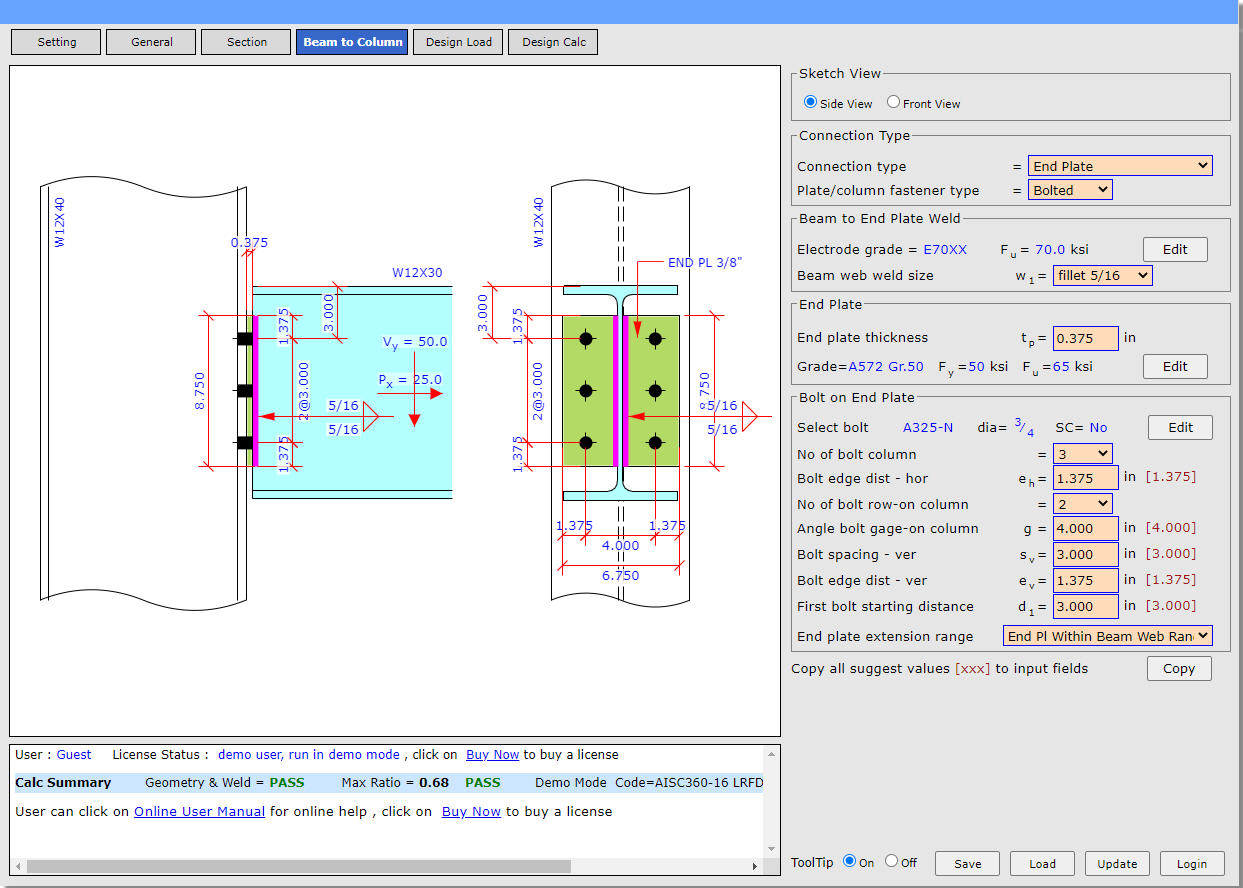Enable ToolTip On option
This screenshot has height=888, width=1243.
click(x=850, y=861)
